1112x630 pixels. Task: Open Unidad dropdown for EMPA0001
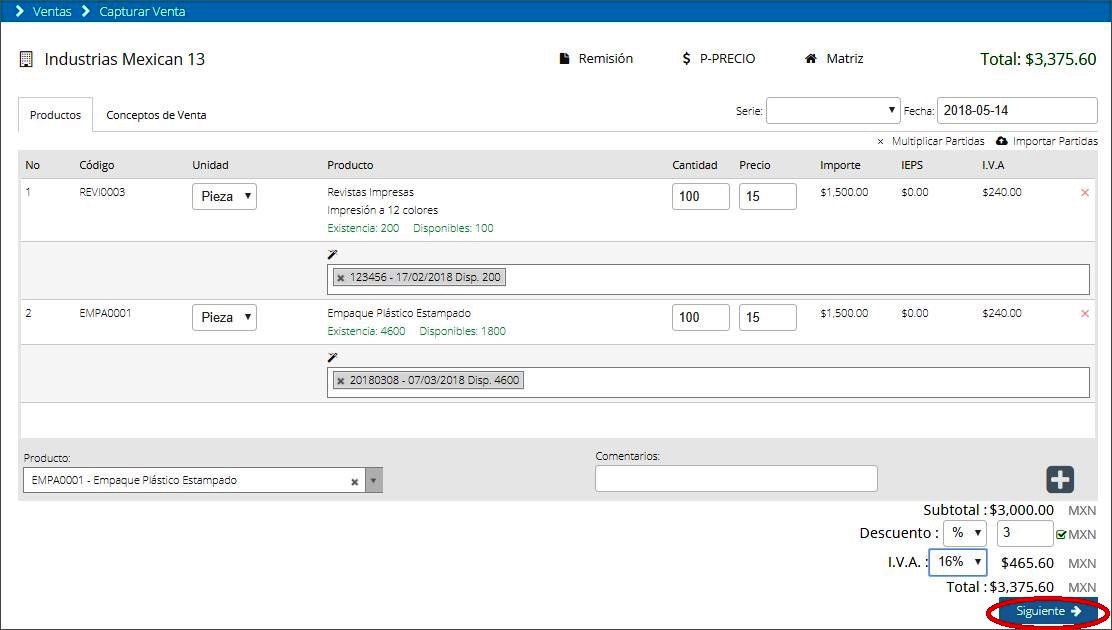(224, 317)
